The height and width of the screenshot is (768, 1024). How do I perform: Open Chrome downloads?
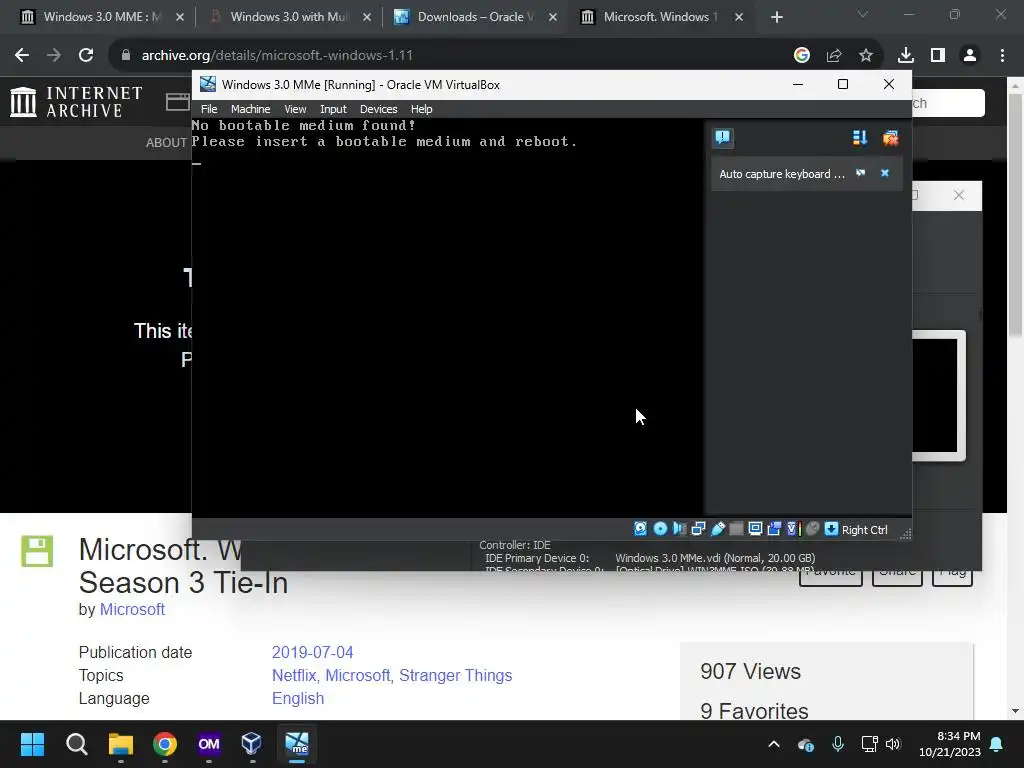(x=905, y=56)
